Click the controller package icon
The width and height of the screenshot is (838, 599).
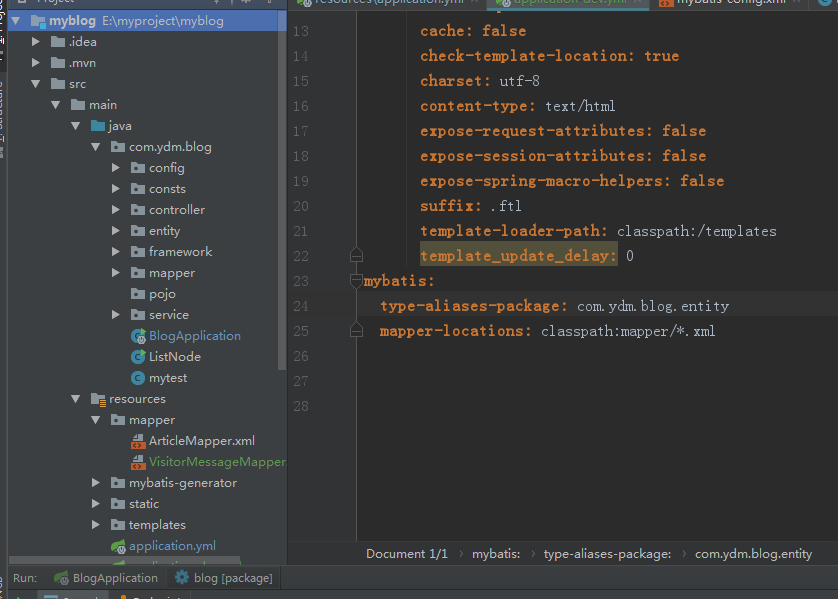click(x=138, y=209)
